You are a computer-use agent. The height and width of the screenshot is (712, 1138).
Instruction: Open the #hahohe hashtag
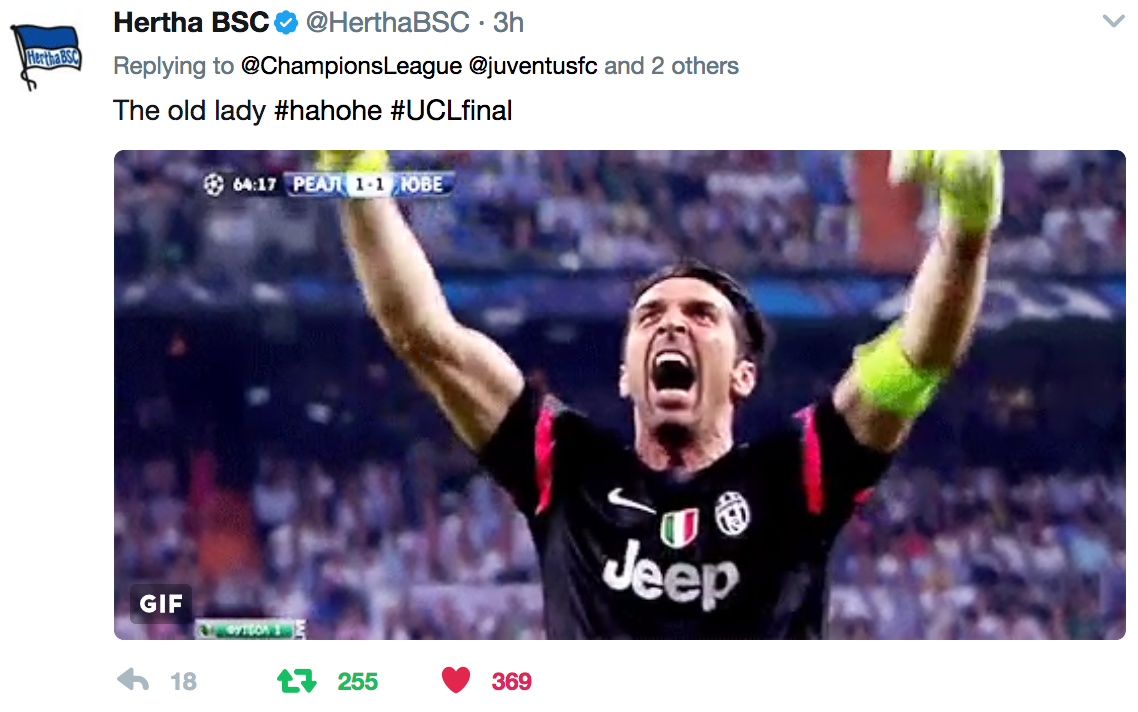[x=328, y=111]
